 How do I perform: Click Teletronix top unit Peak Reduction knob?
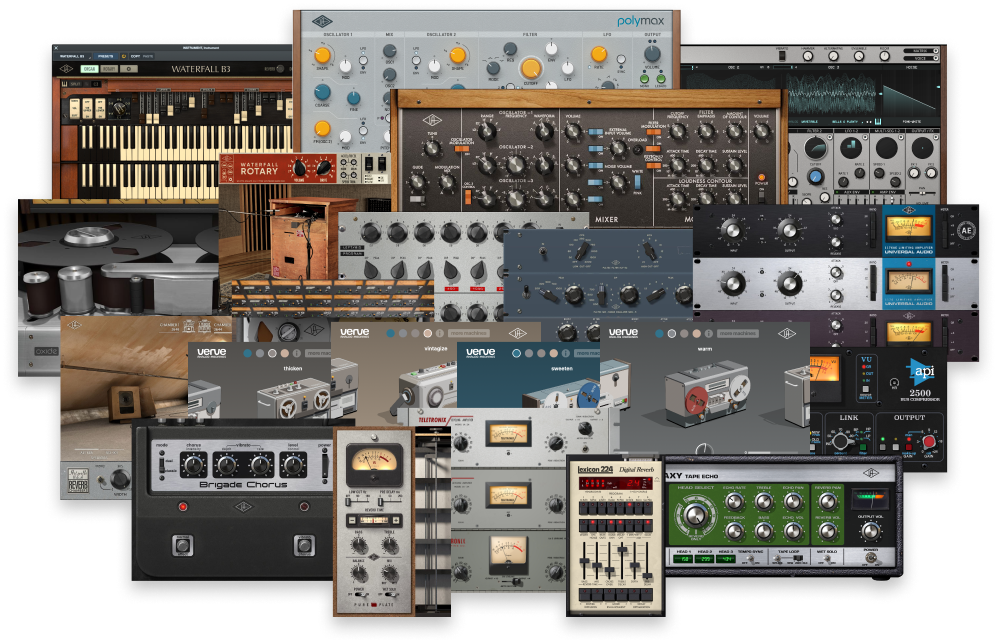coord(555,443)
